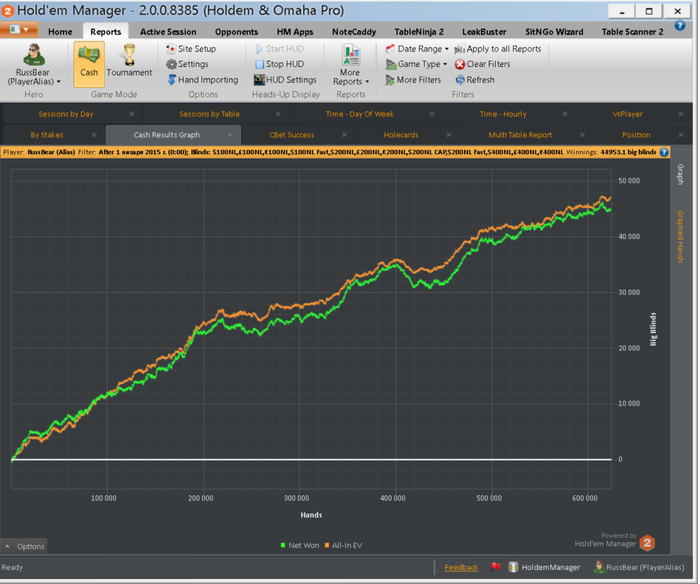The image size is (700, 584).
Task: Click the Feedback link
Action: pyautogui.click(x=461, y=568)
